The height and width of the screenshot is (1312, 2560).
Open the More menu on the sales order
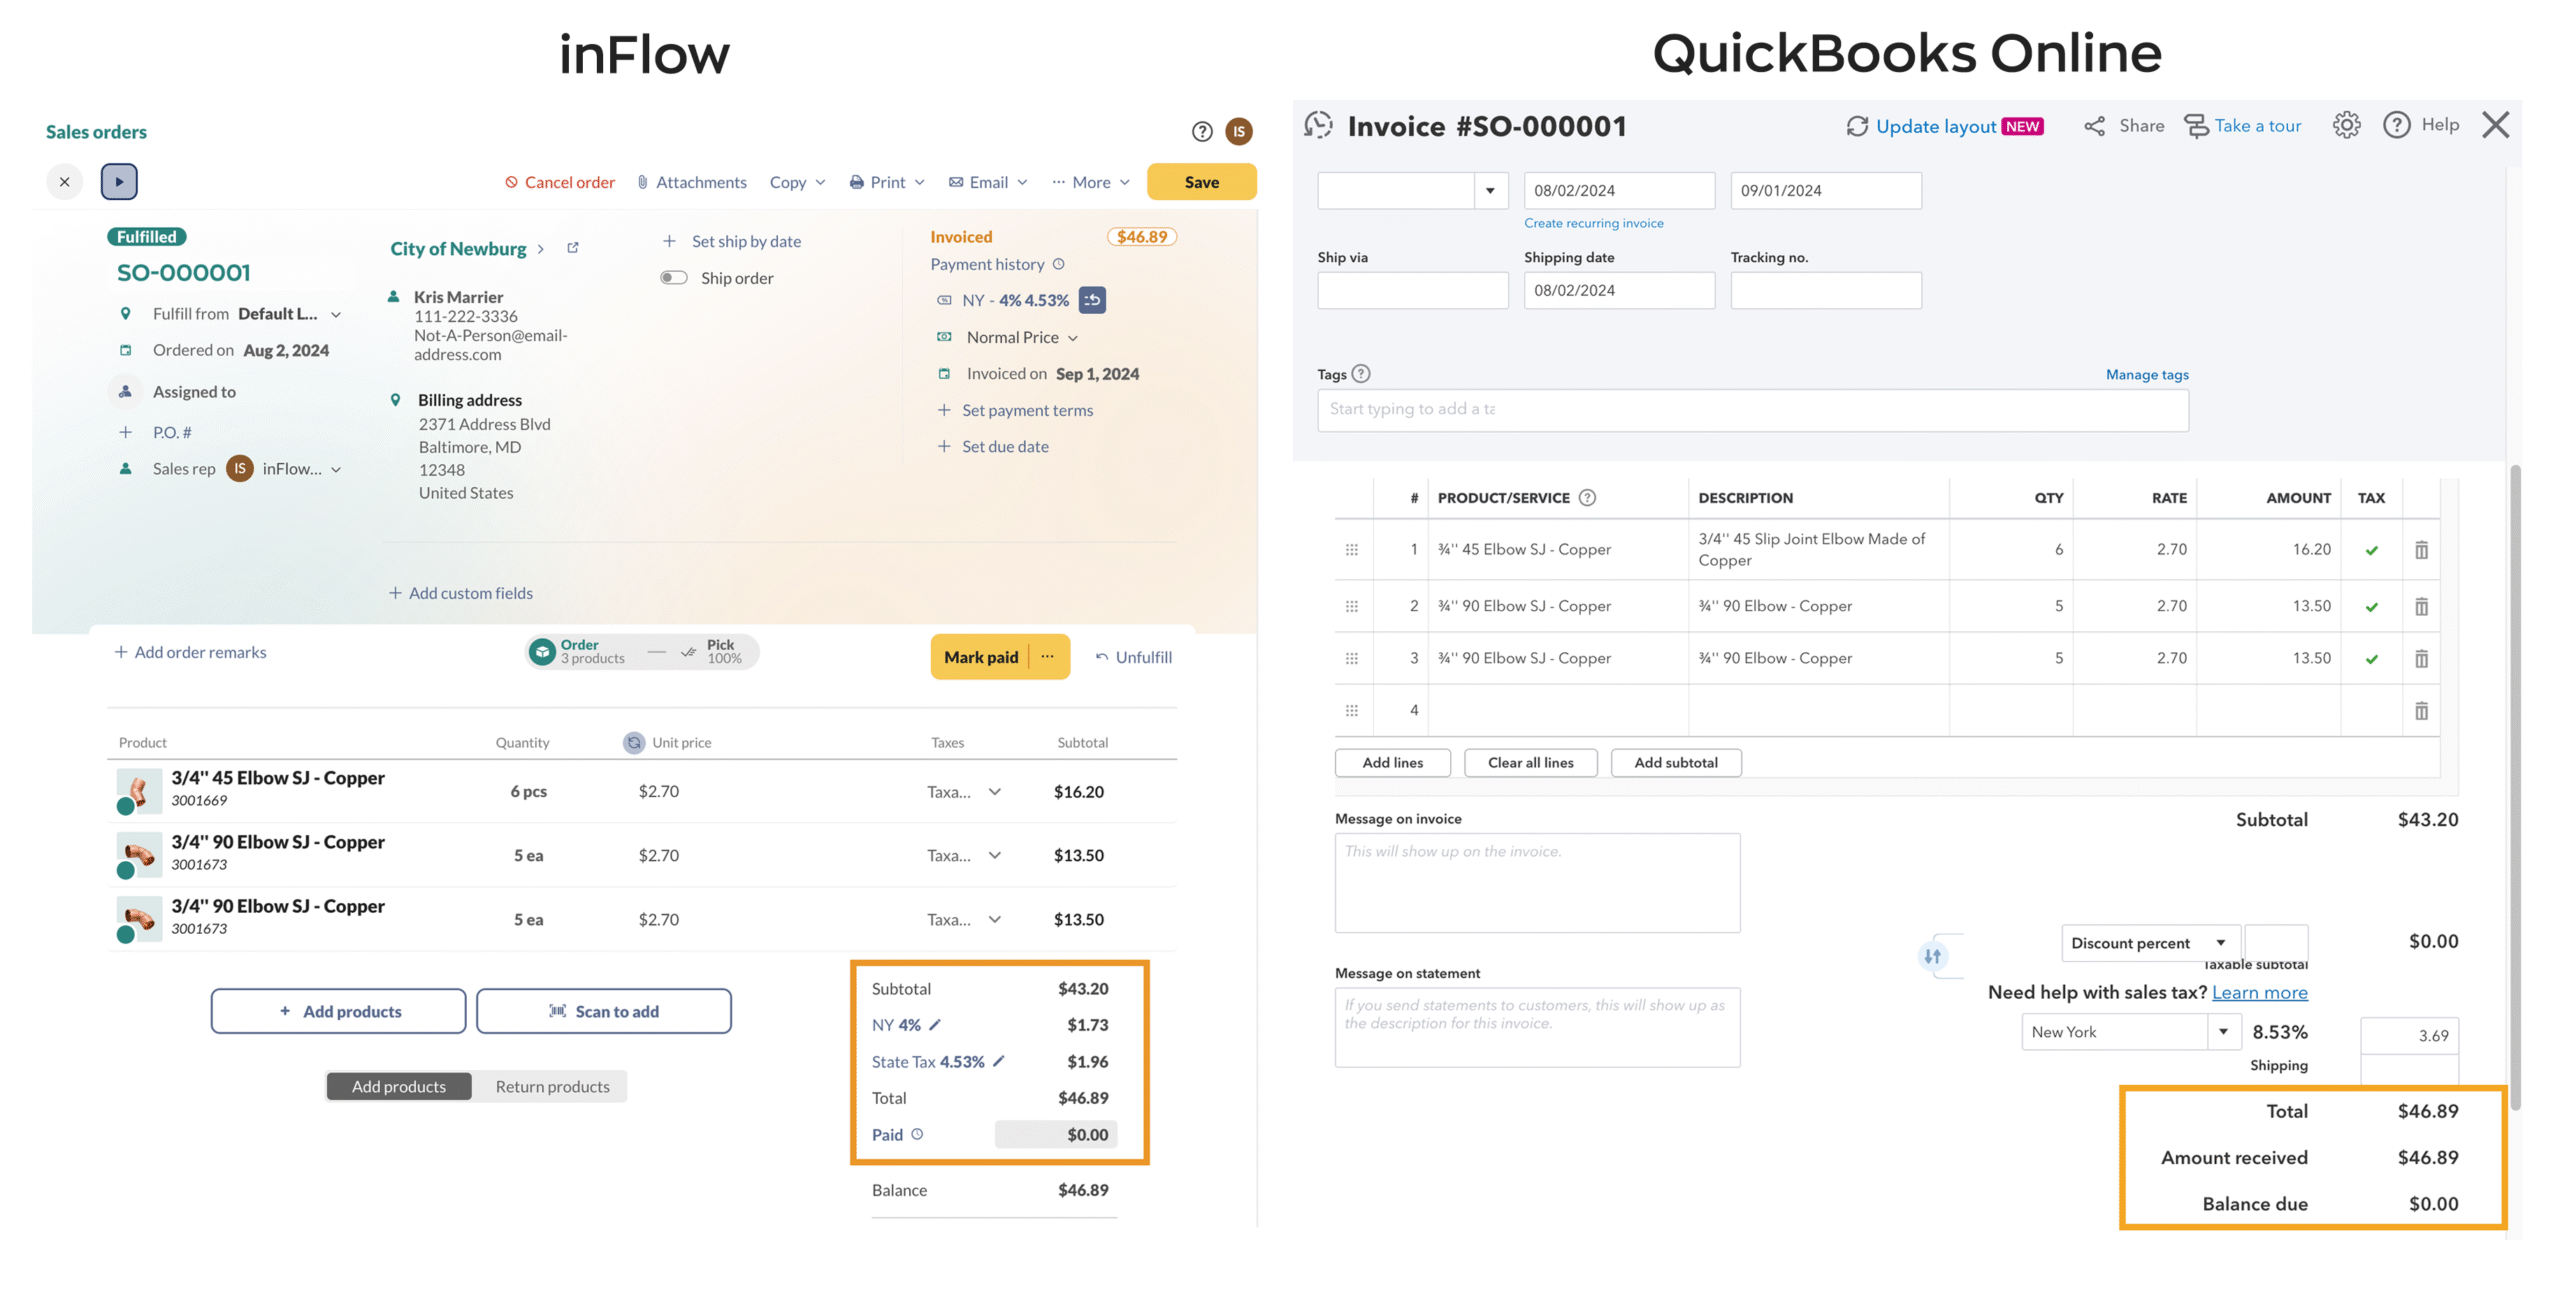tap(1091, 181)
